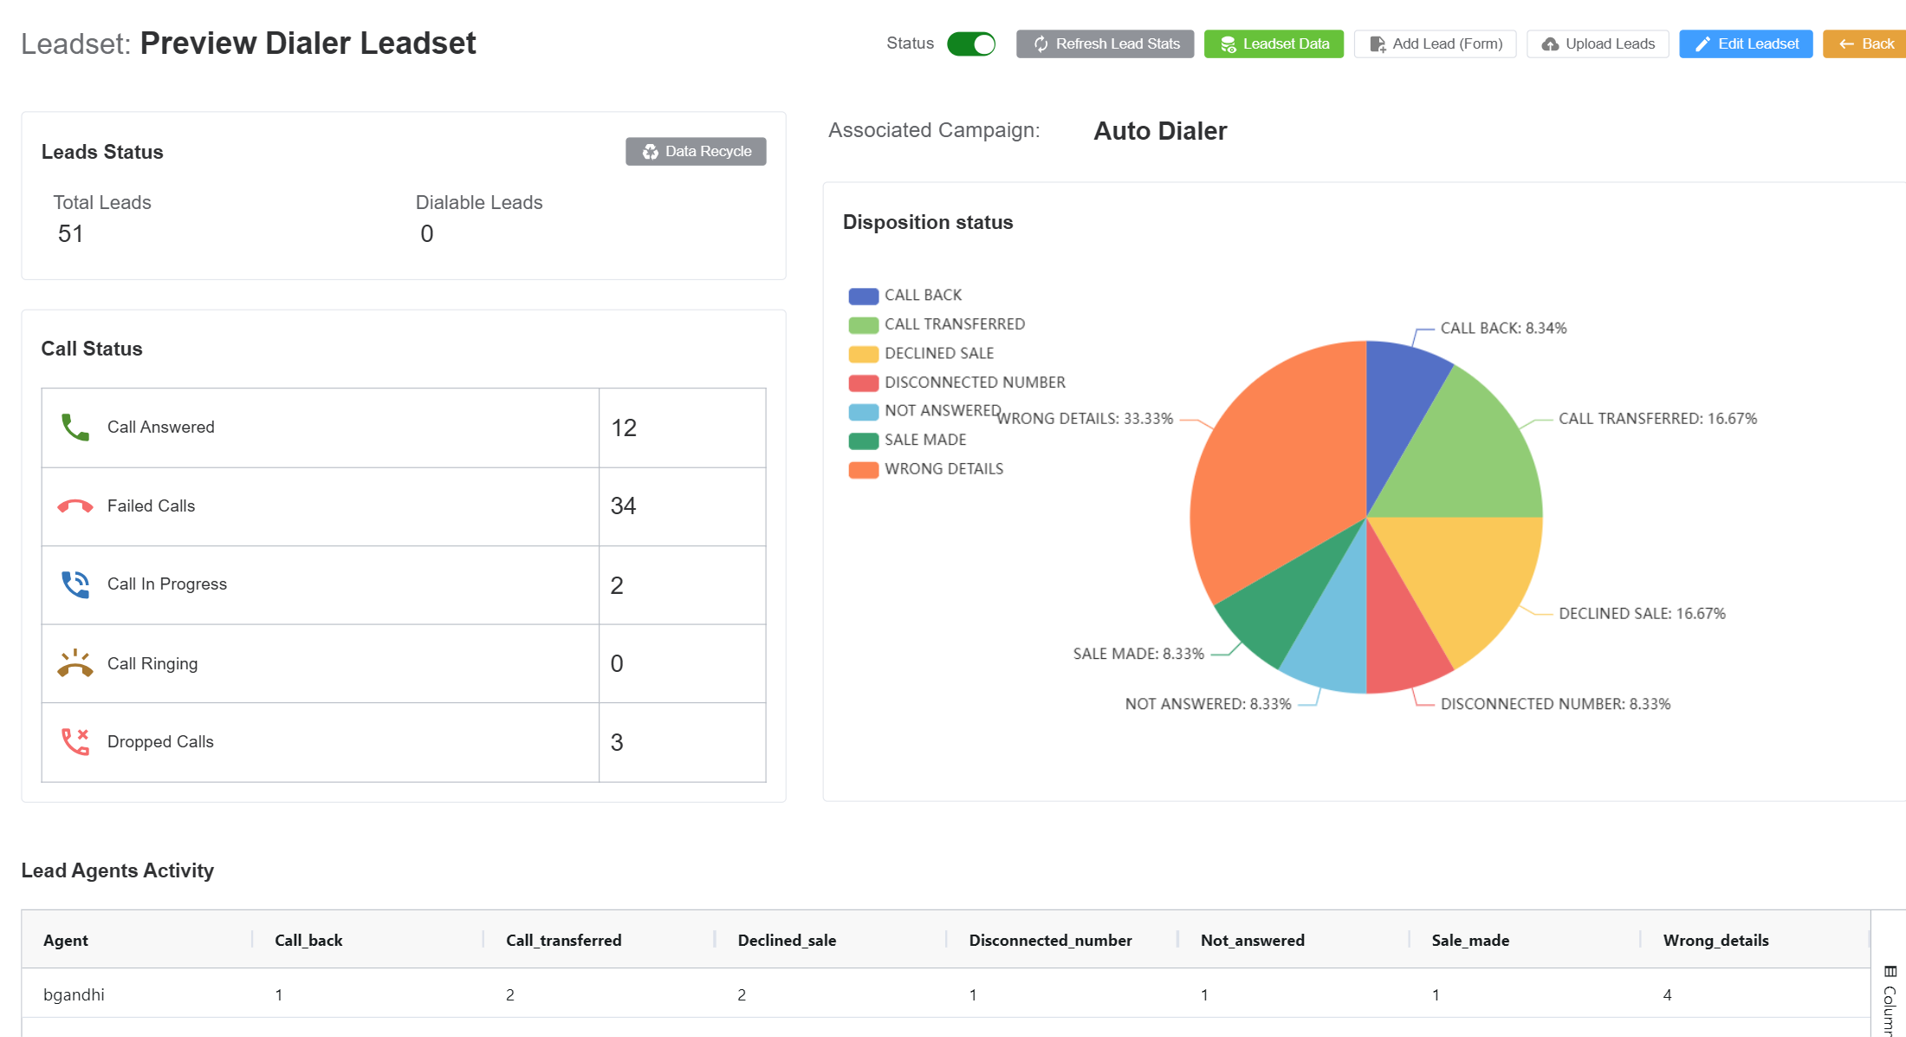
Task: Click the Data Recycle button
Action: tap(696, 151)
